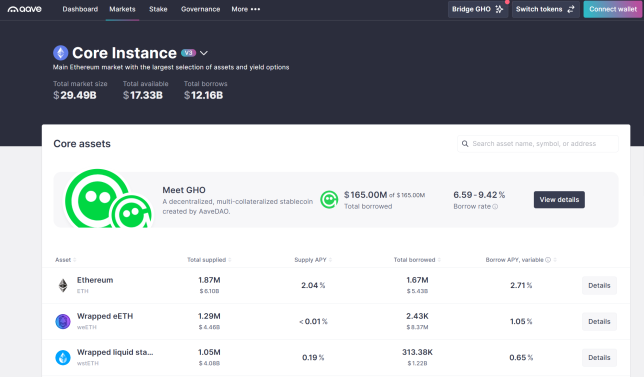Open View details for GHO
The image size is (644, 377).
(559, 200)
